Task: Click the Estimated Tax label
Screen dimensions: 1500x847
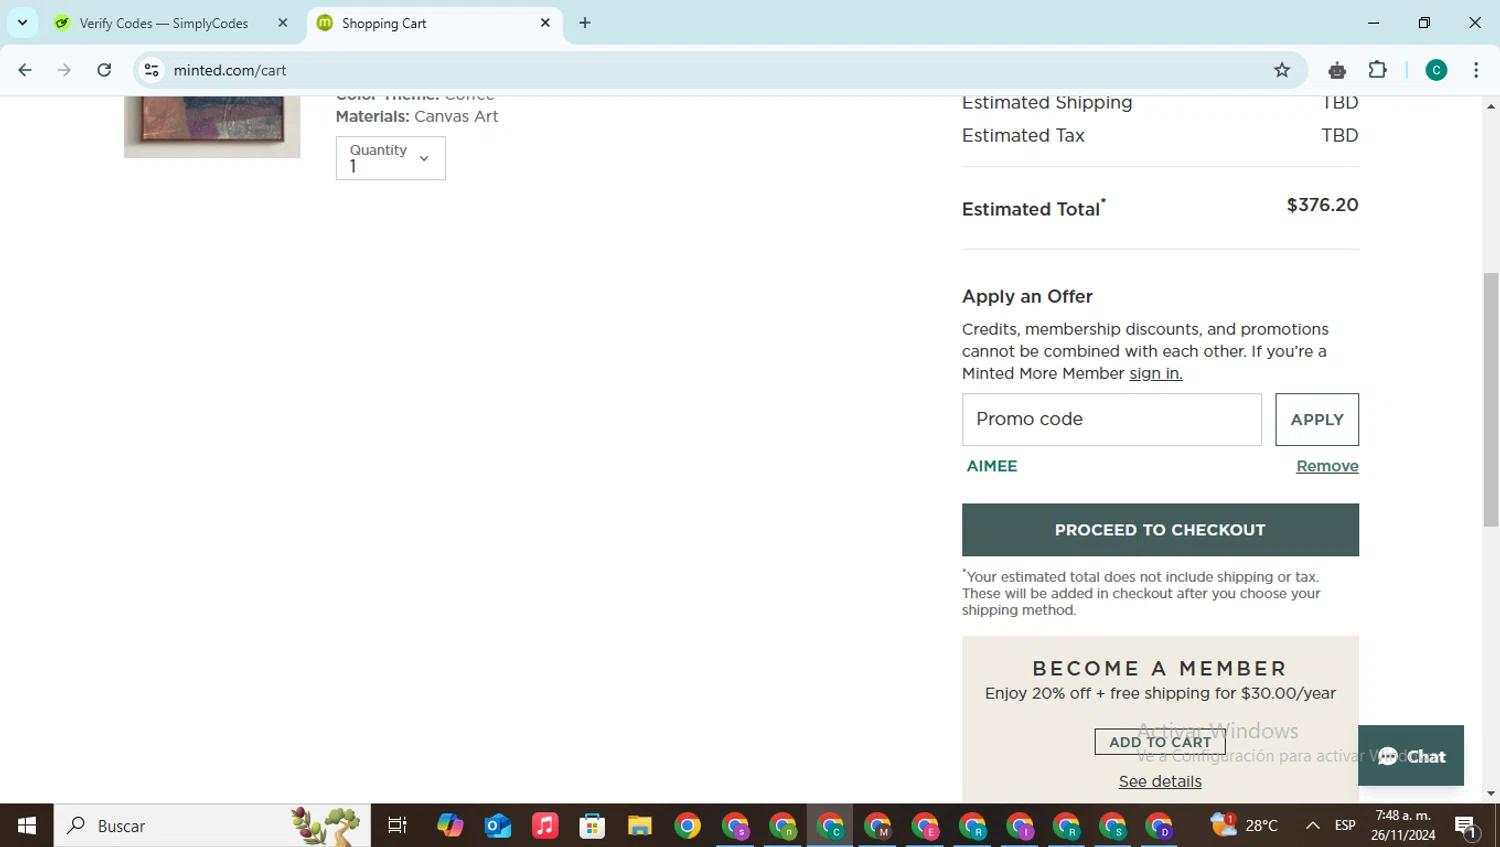Action: point(1023,135)
